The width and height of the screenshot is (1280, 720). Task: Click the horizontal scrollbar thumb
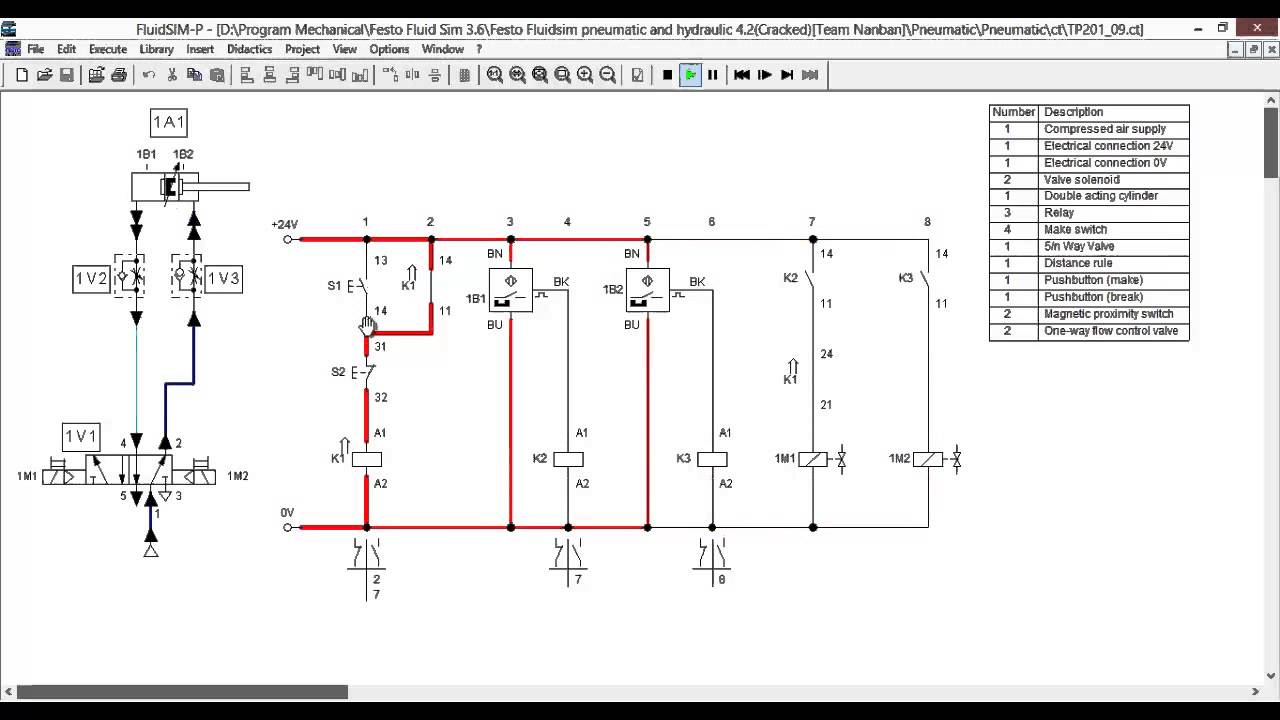click(182, 692)
